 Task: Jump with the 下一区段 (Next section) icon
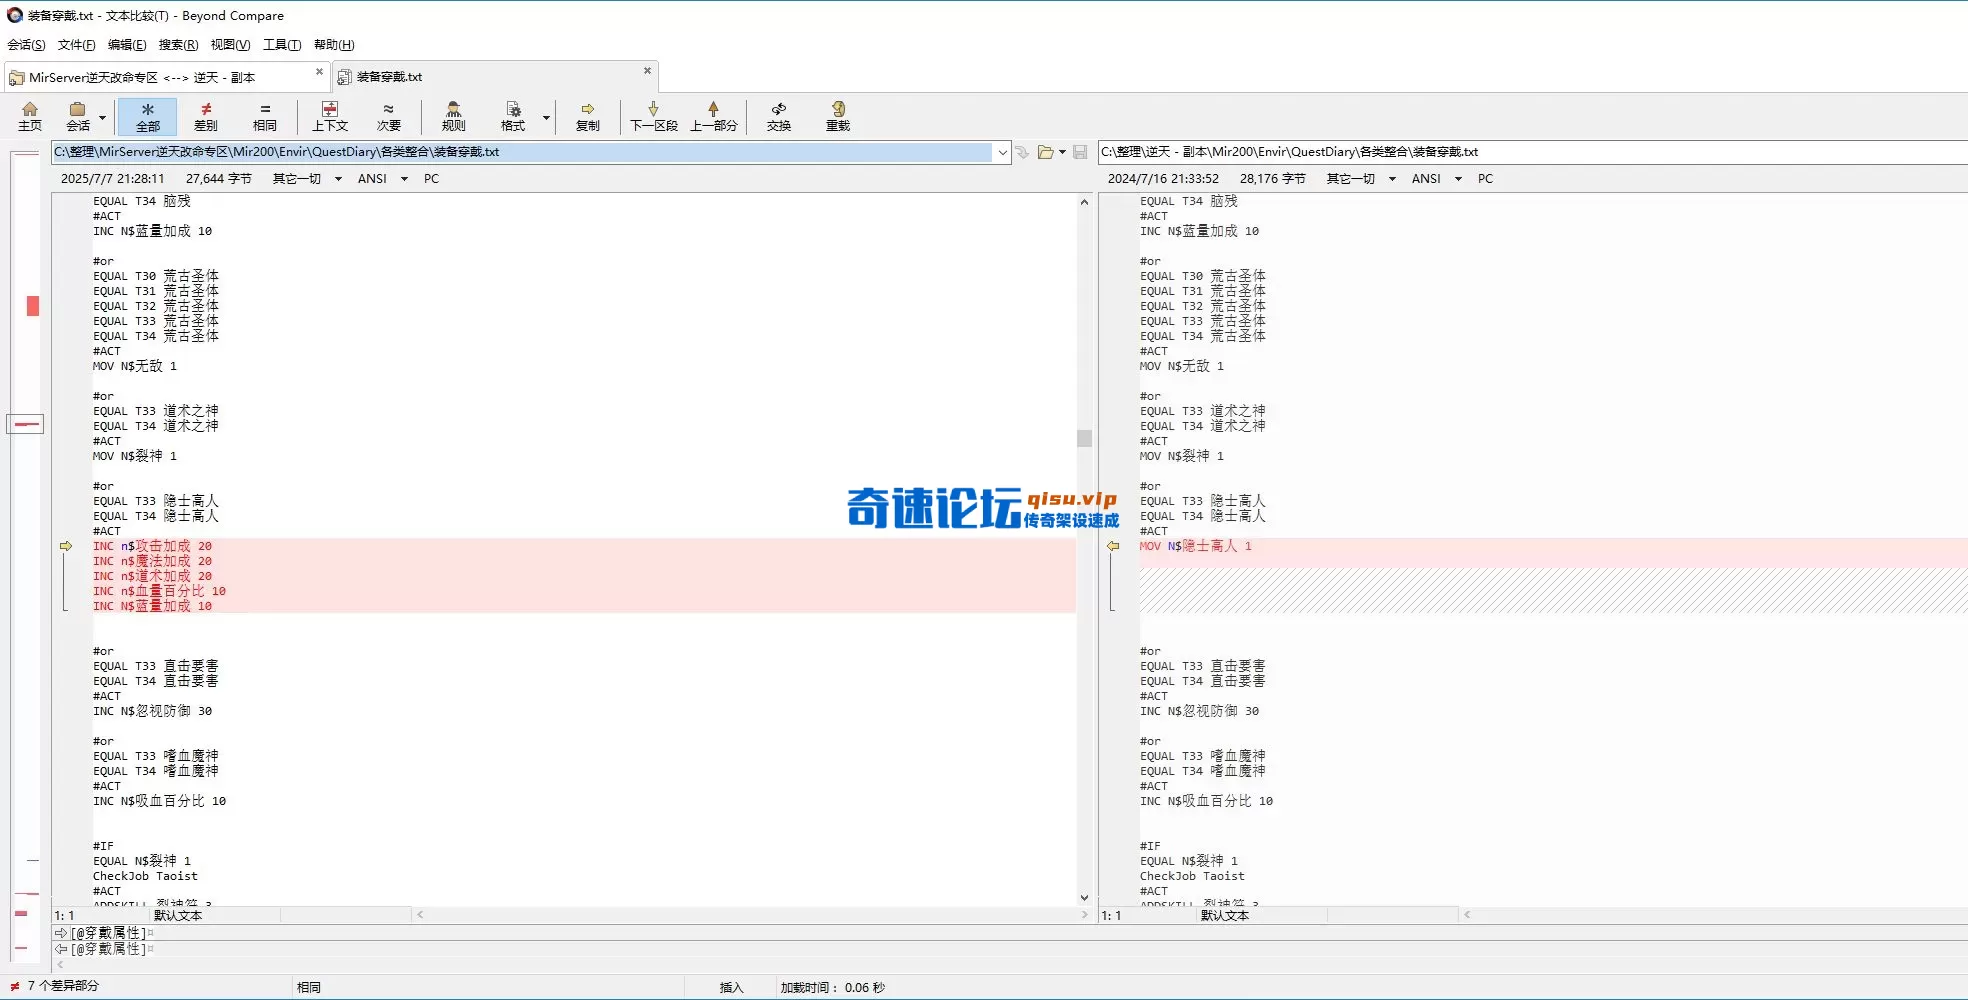click(x=653, y=115)
